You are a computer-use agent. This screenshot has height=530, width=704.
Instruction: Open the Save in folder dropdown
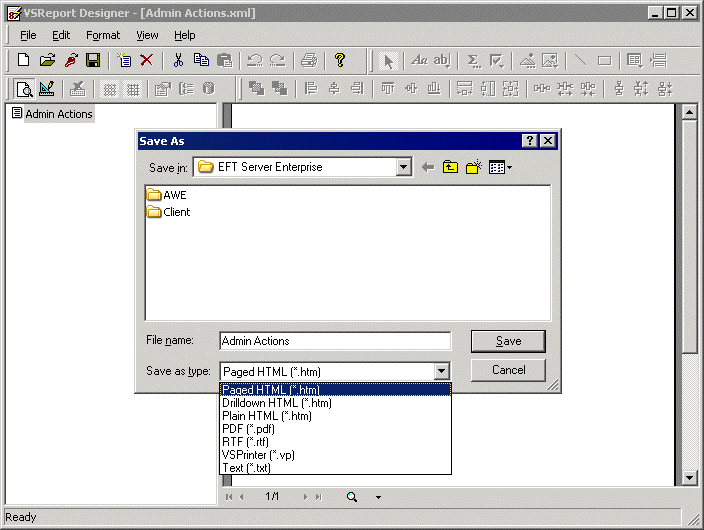click(x=403, y=168)
